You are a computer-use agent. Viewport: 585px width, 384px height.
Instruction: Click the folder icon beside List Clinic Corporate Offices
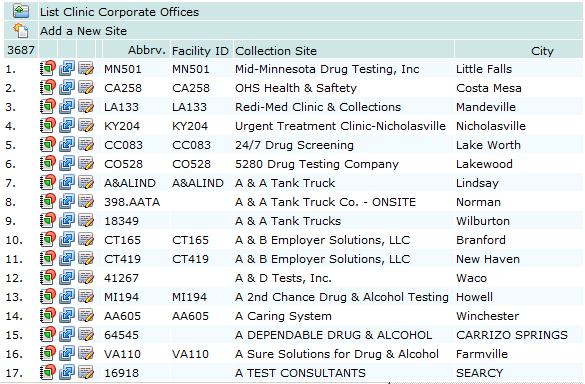[x=21, y=11]
